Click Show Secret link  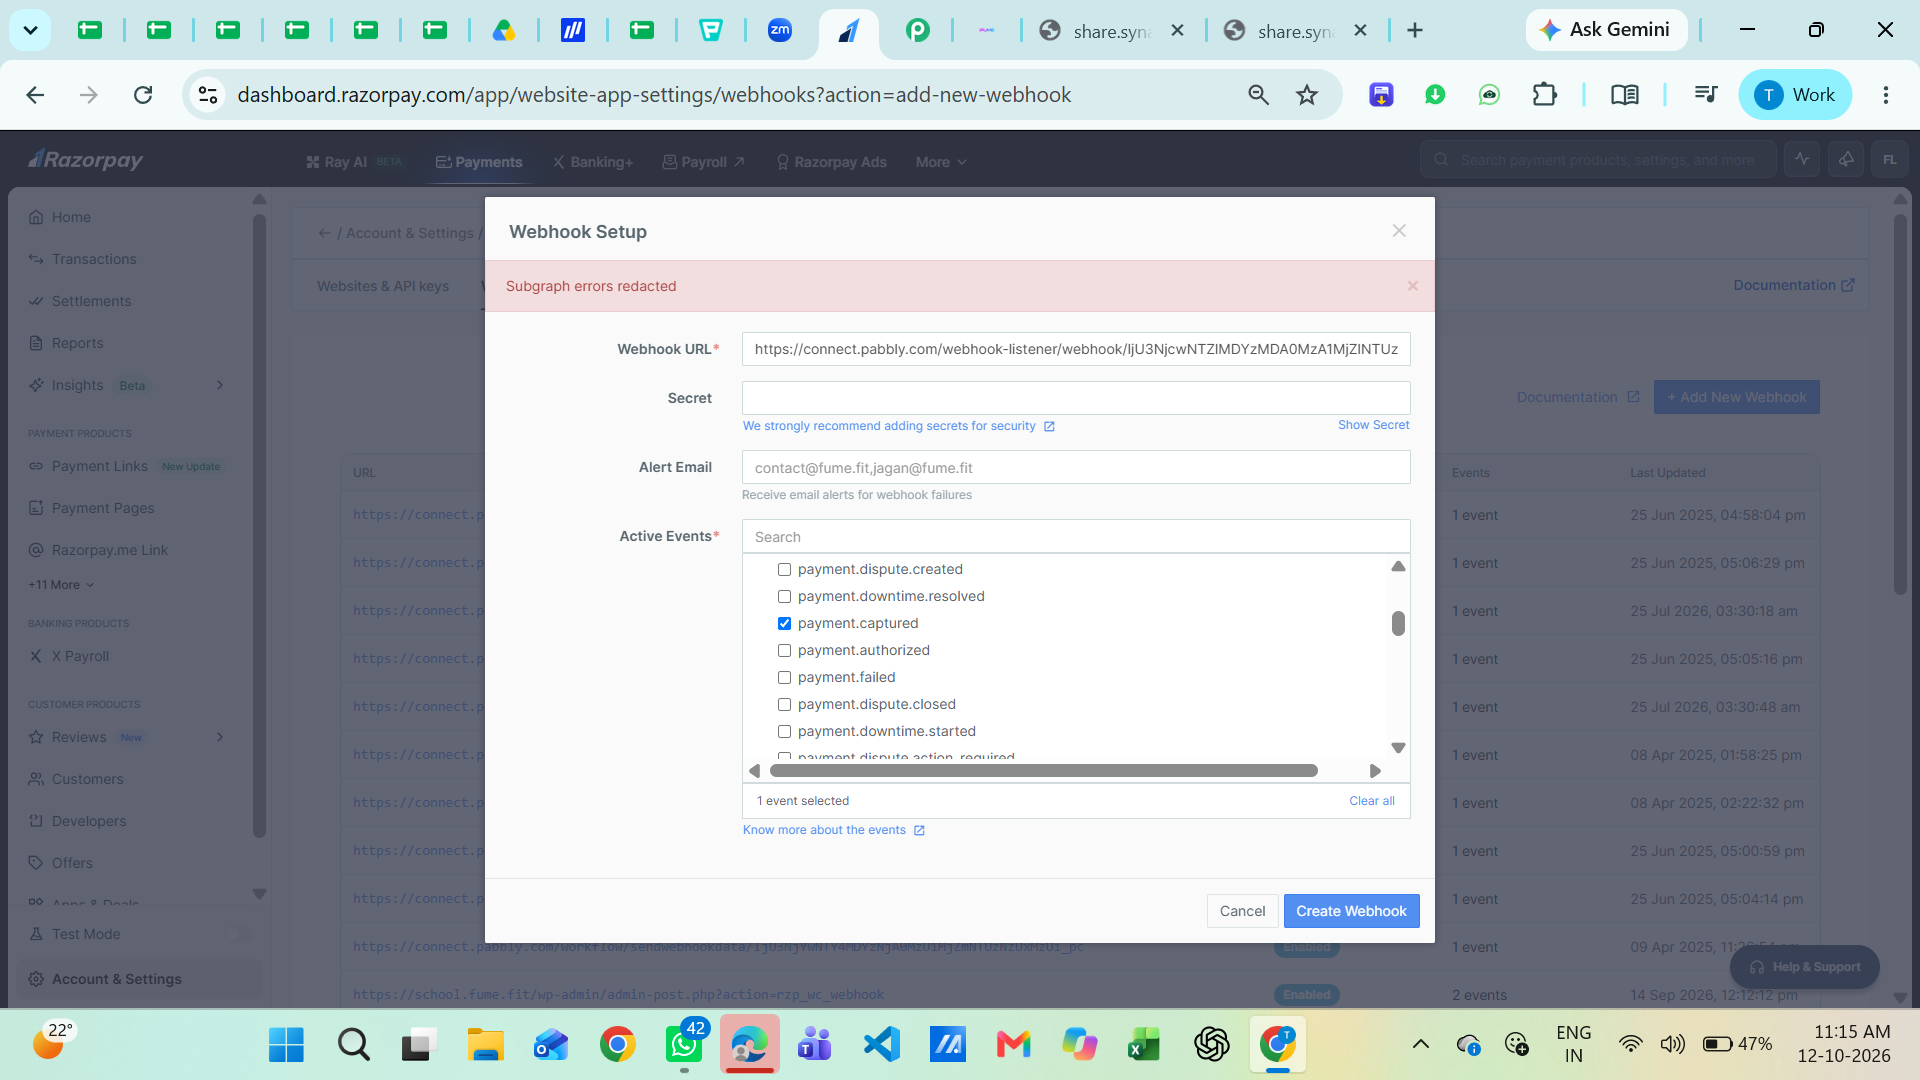click(x=1373, y=425)
